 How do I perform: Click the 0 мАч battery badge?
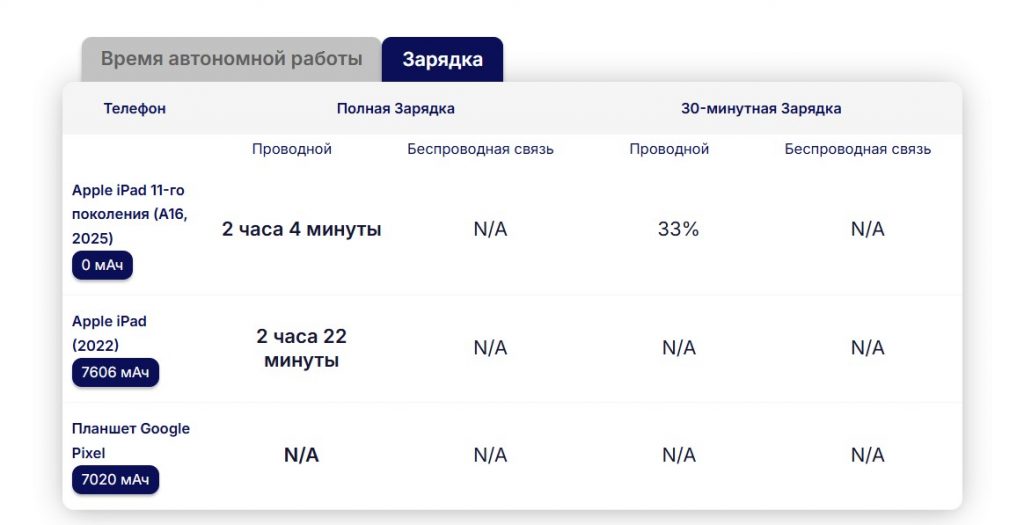click(102, 265)
